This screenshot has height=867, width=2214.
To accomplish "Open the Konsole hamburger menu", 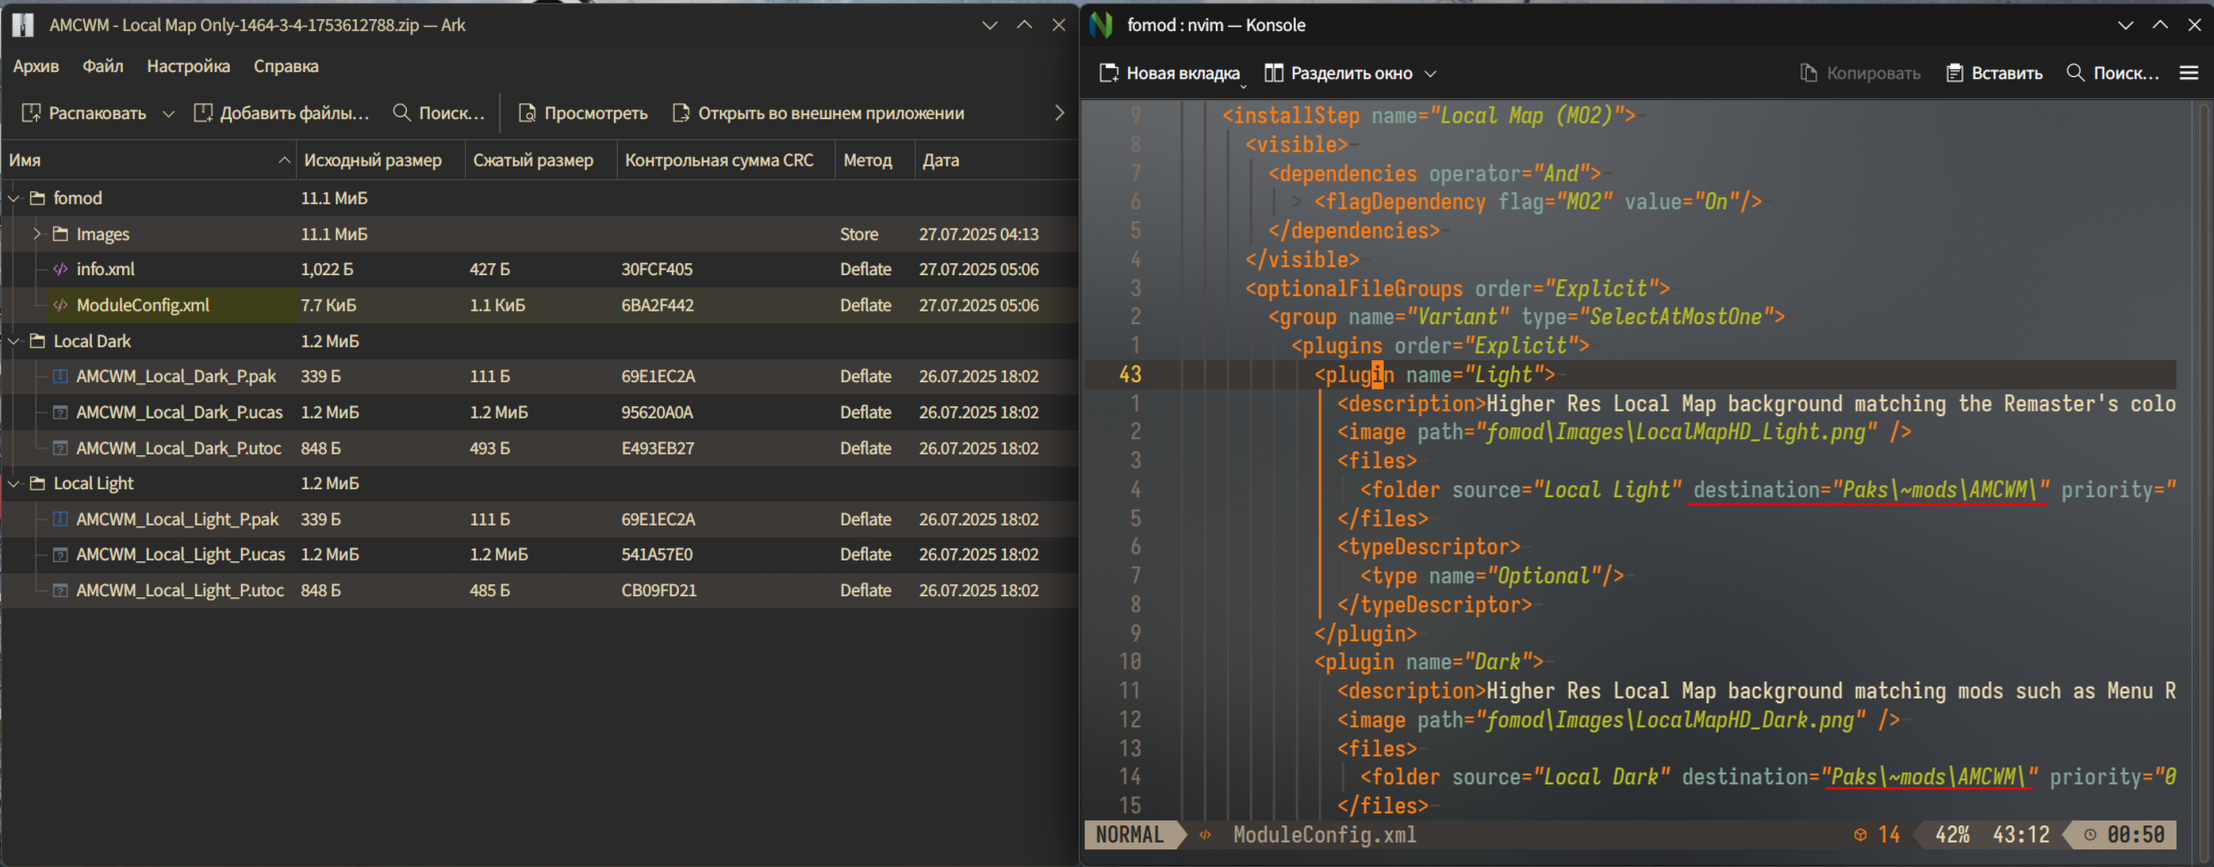I will (2189, 73).
